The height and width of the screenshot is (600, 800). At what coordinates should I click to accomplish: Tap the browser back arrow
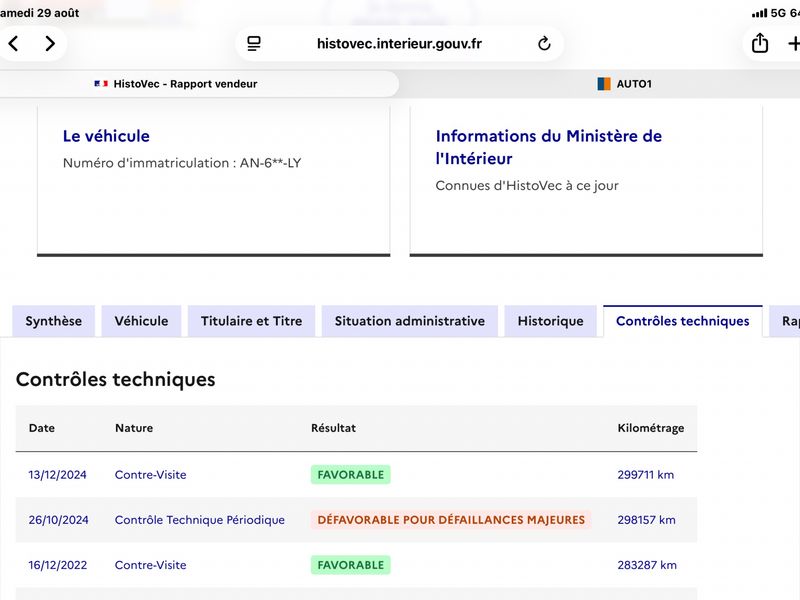pos(14,43)
